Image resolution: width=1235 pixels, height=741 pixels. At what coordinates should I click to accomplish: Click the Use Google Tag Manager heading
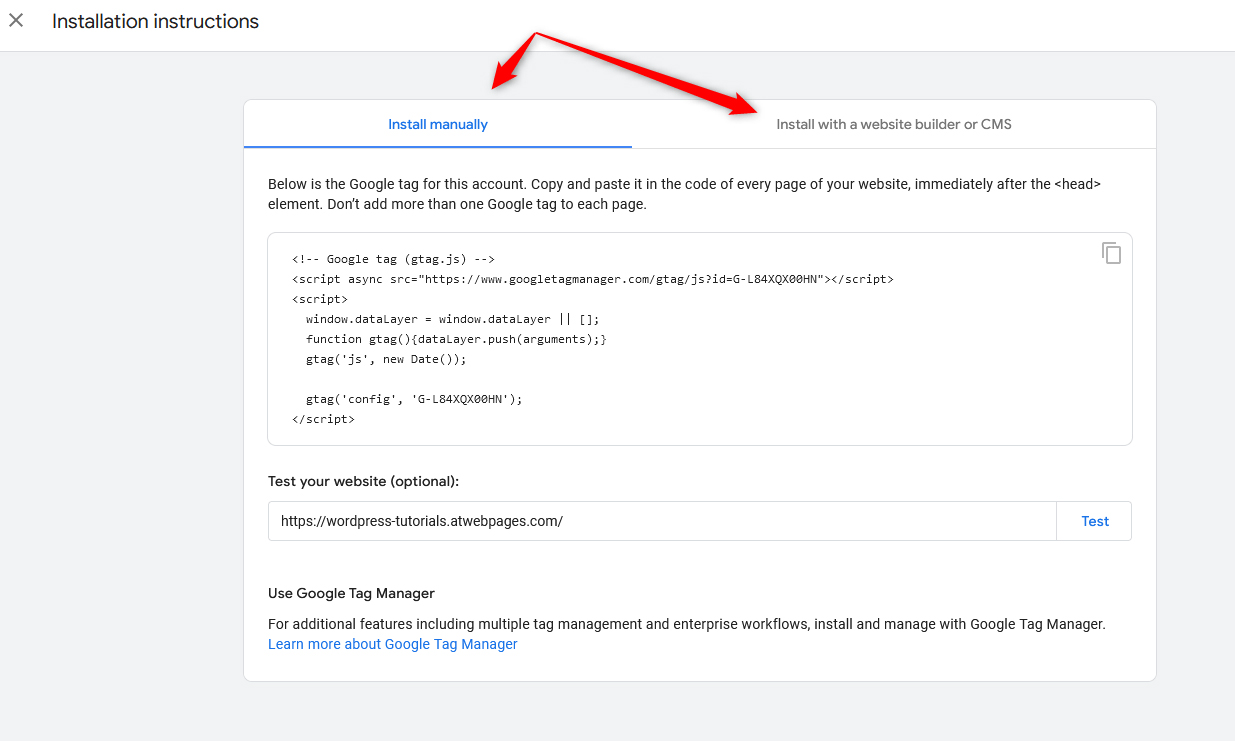351,593
